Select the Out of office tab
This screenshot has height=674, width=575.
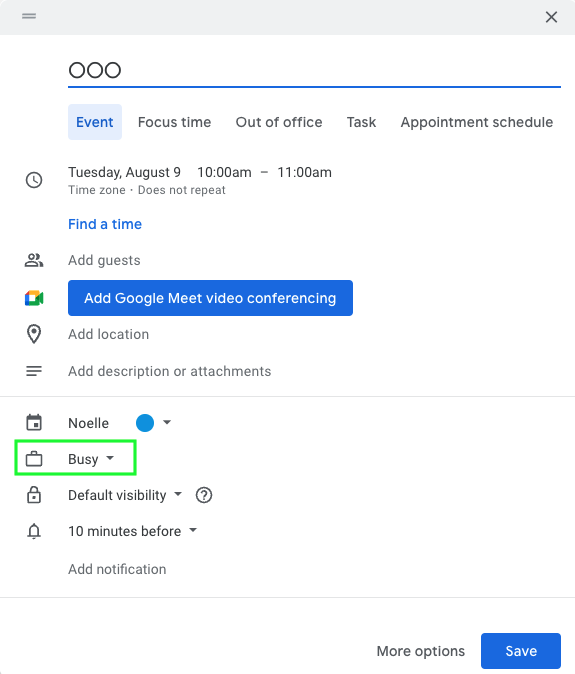(x=279, y=122)
